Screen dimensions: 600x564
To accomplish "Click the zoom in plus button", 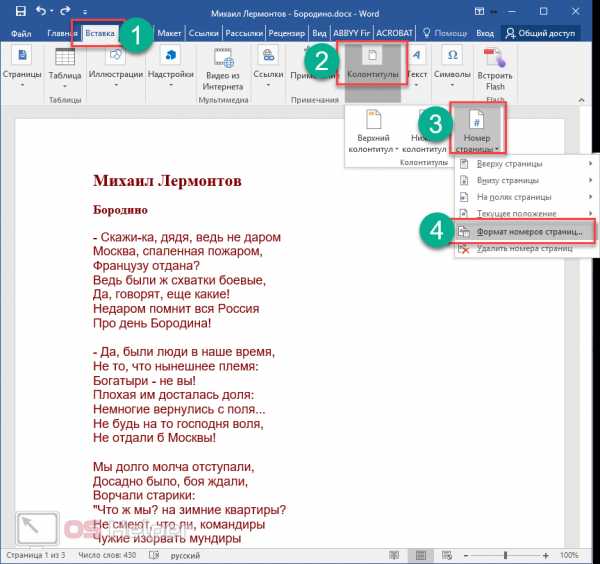I will (545, 556).
